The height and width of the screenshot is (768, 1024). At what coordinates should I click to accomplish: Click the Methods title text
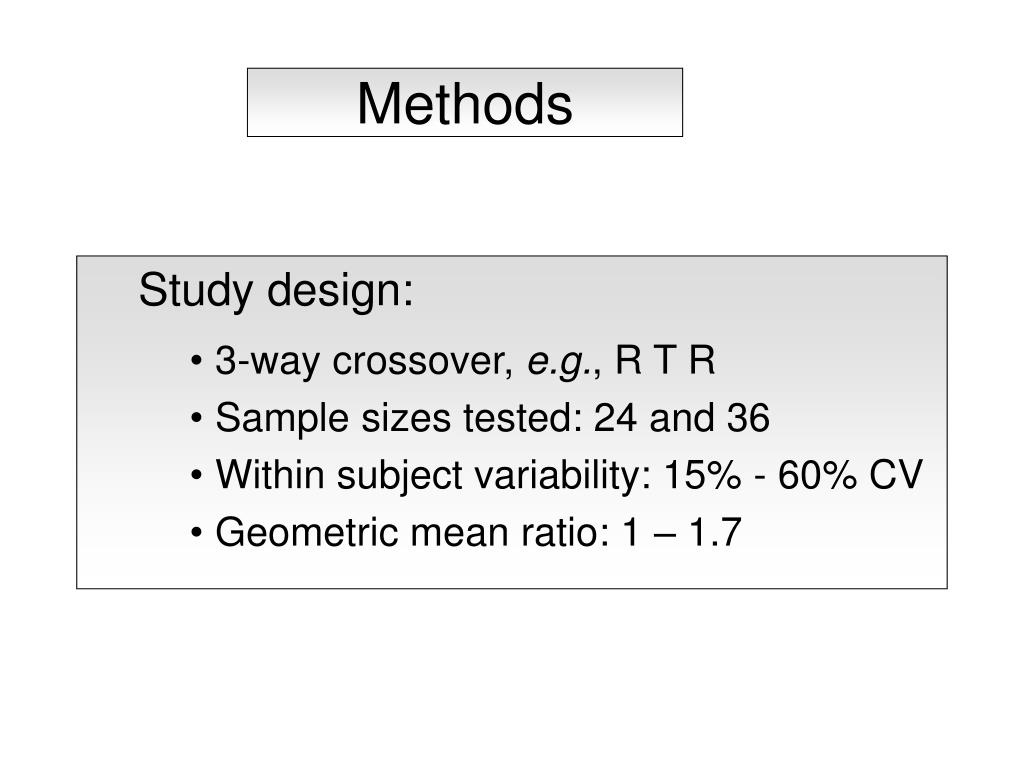[464, 104]
